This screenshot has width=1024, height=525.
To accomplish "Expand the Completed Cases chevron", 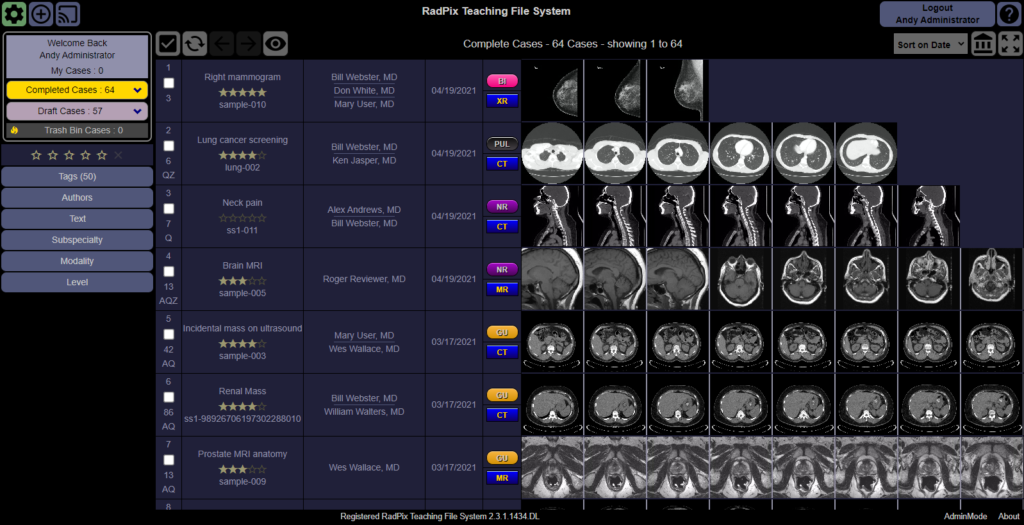I will (x=137, y=90).
